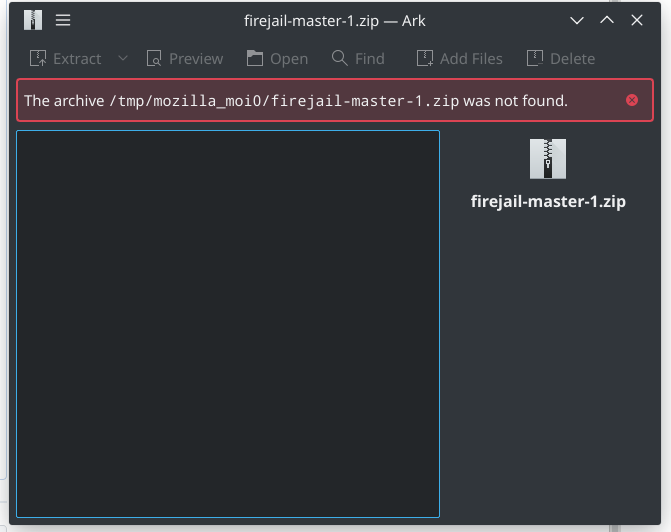This screenshot has width=671, height=532.
Task: Expand the Extract dropdown arrow
Action: pos(123,58)
